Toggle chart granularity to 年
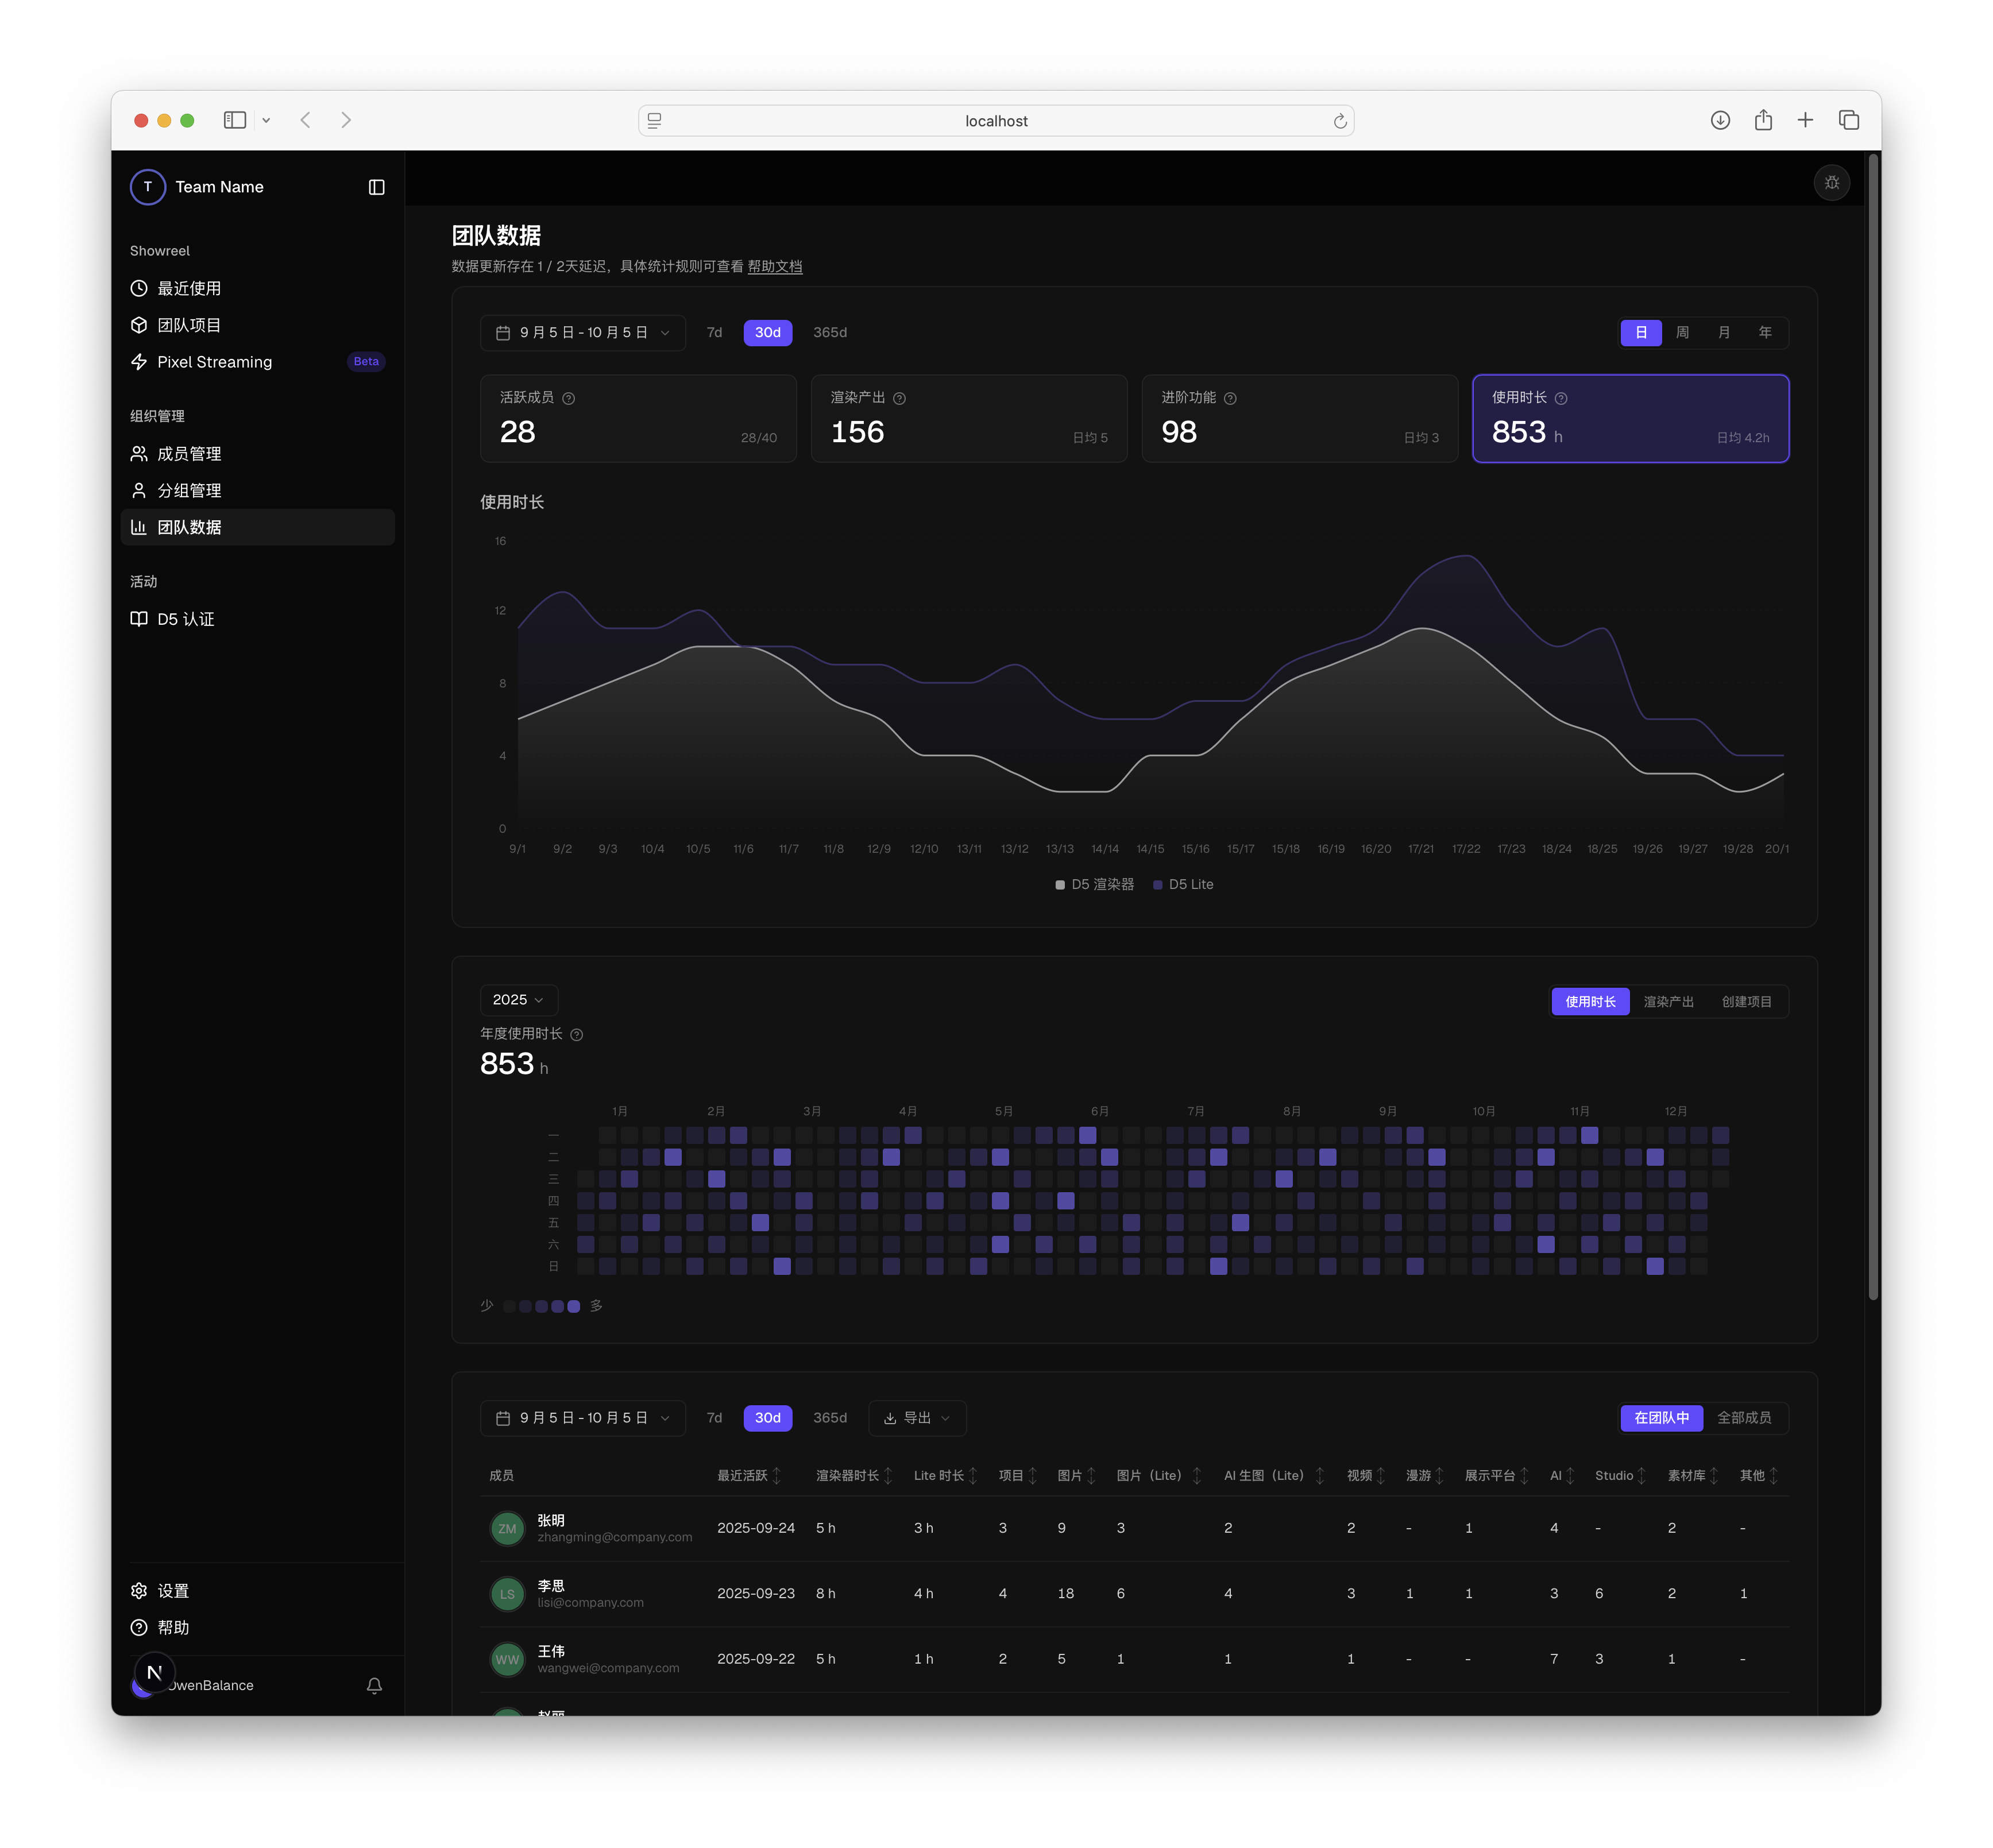 [x=1764, y=333]
